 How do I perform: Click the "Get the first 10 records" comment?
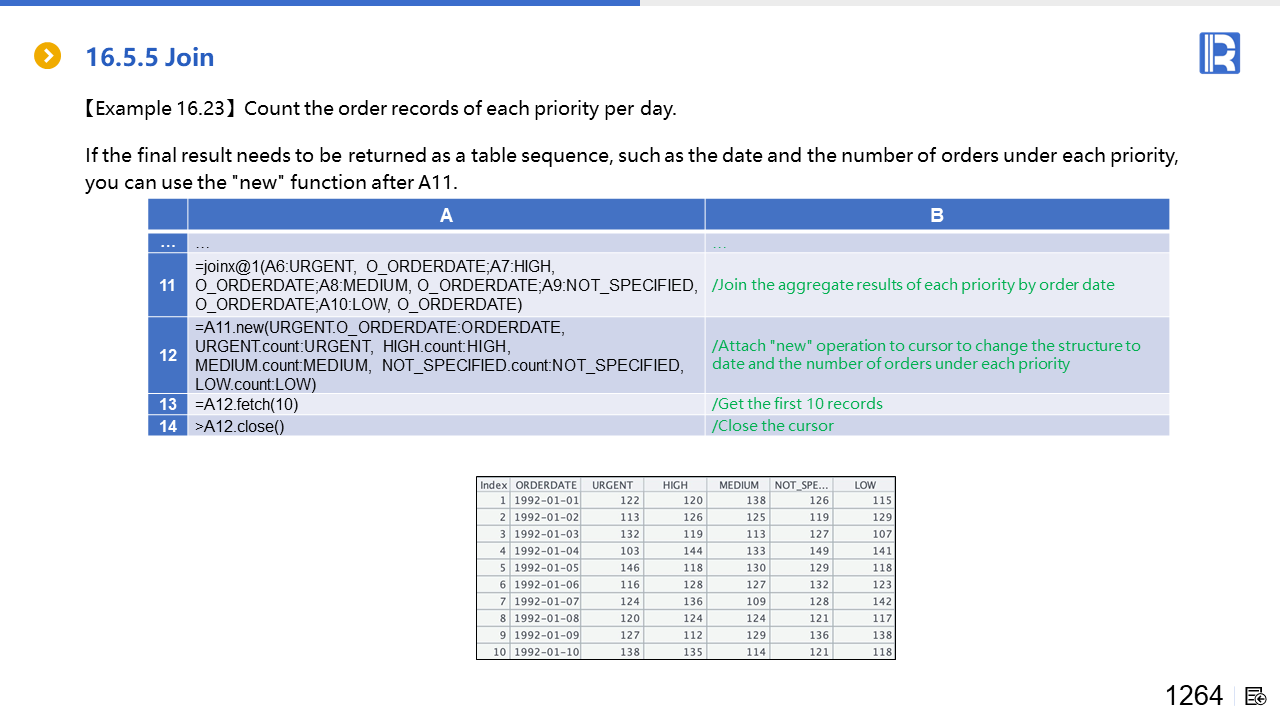(797, 404)
